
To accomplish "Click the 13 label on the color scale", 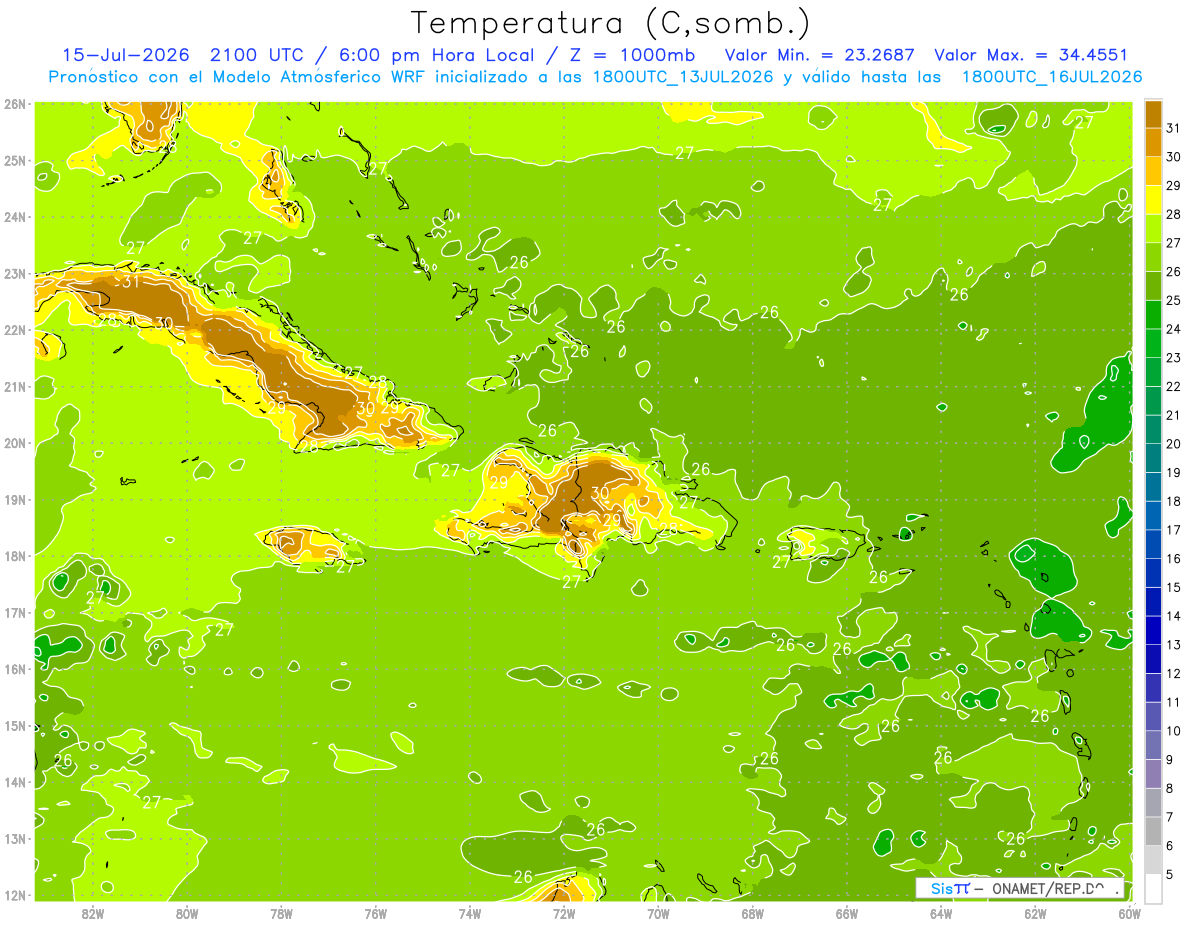I will (x=1175, y=645).
